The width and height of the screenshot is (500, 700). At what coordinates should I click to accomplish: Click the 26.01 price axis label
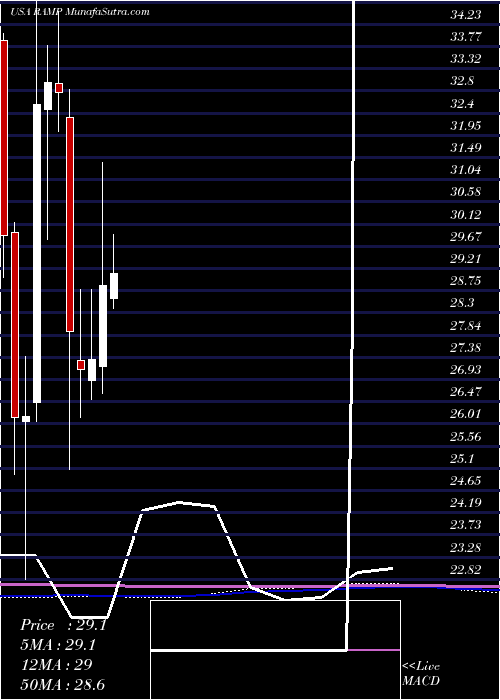tap(466, 415)
